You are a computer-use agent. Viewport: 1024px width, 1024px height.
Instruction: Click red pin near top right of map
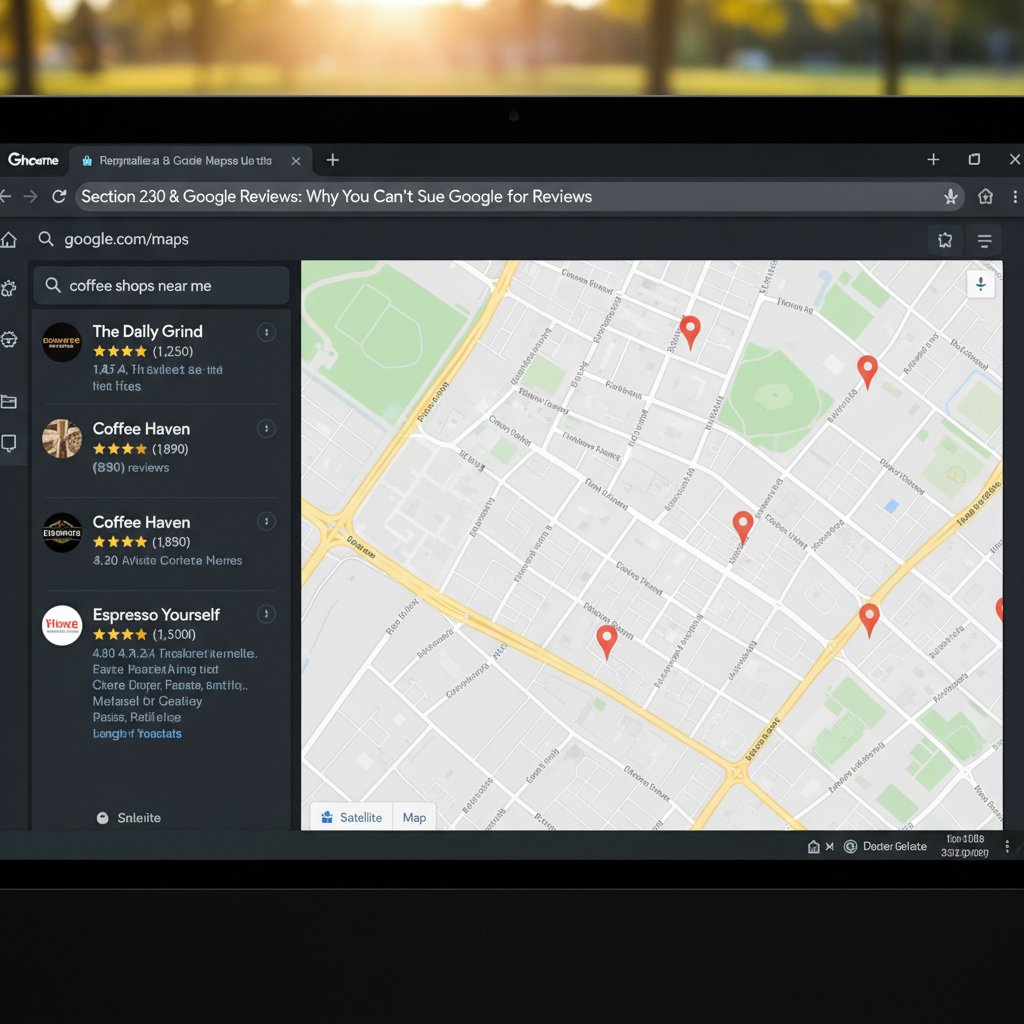tap(867, 372)
